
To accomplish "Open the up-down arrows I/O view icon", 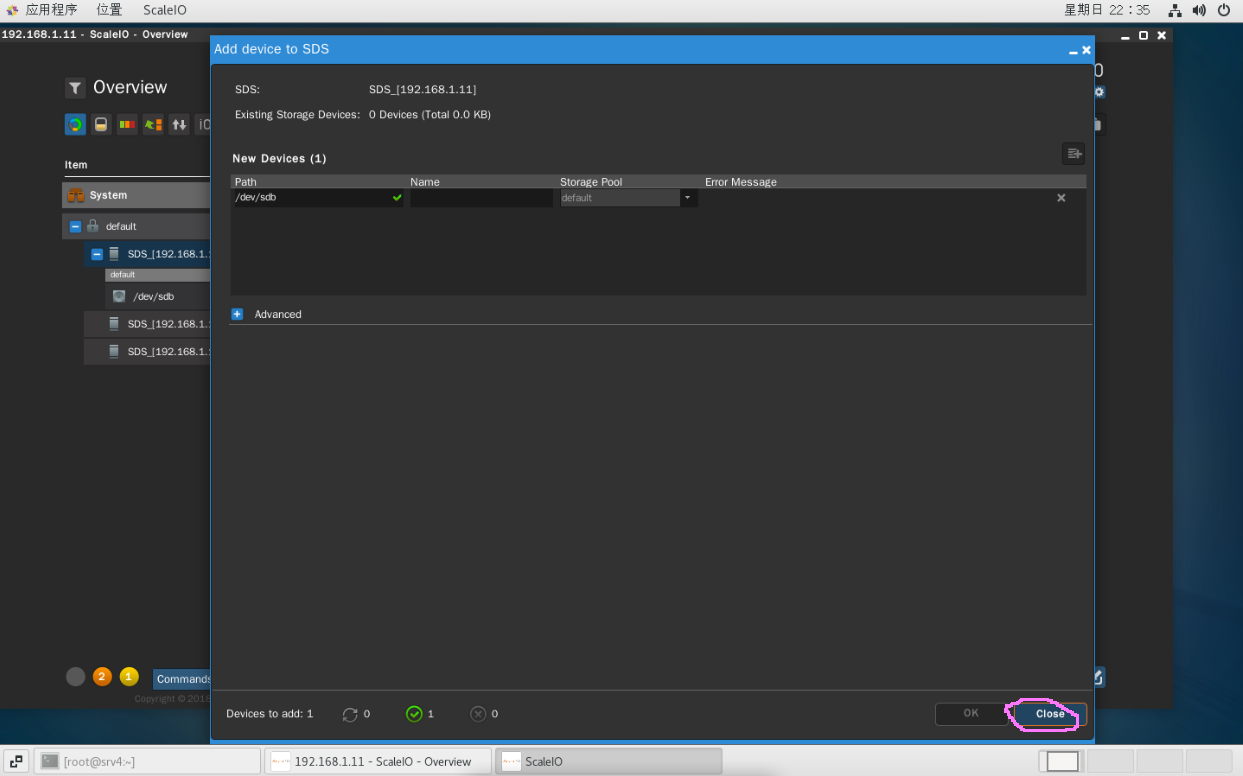I will click(179, 125).
